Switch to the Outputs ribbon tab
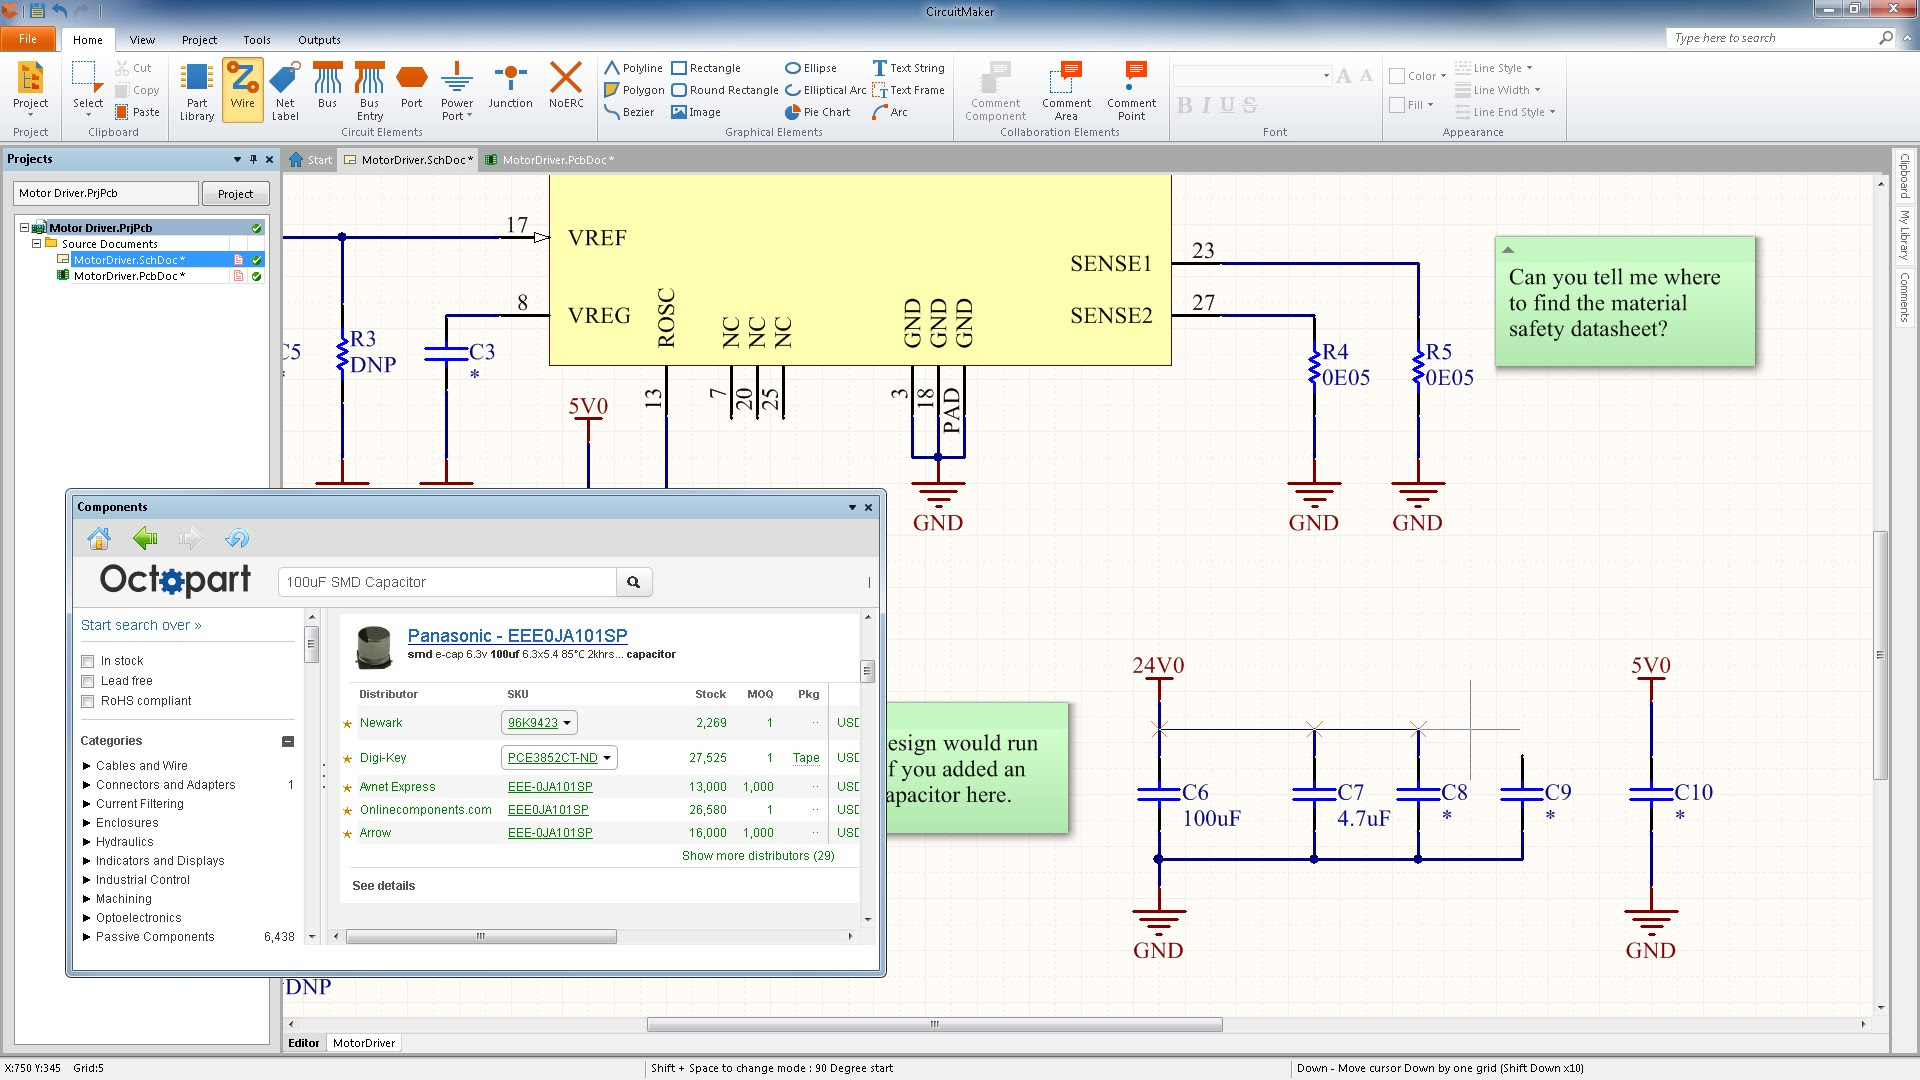Image resolution: width=1920 pixels, height=1080 pixels. click(x=319, y=40)
